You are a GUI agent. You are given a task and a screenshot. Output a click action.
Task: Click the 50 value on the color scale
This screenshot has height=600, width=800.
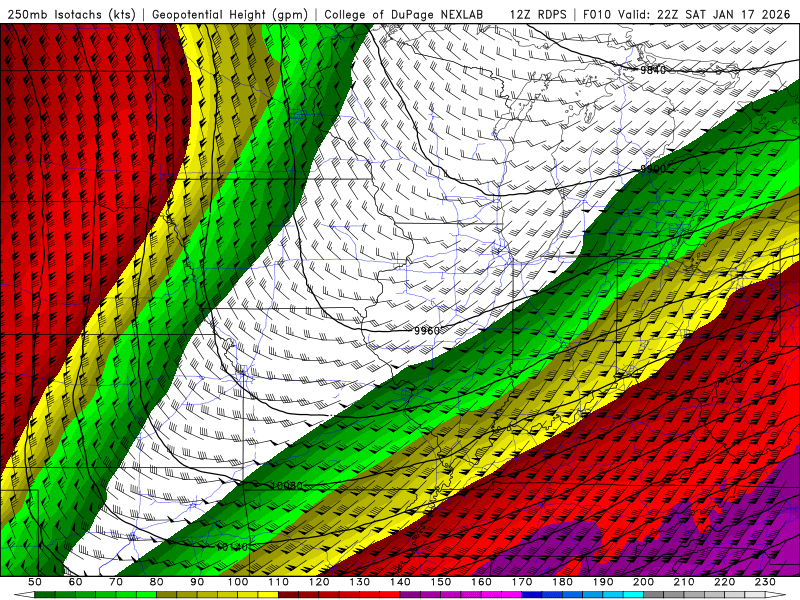pos(35,582)
